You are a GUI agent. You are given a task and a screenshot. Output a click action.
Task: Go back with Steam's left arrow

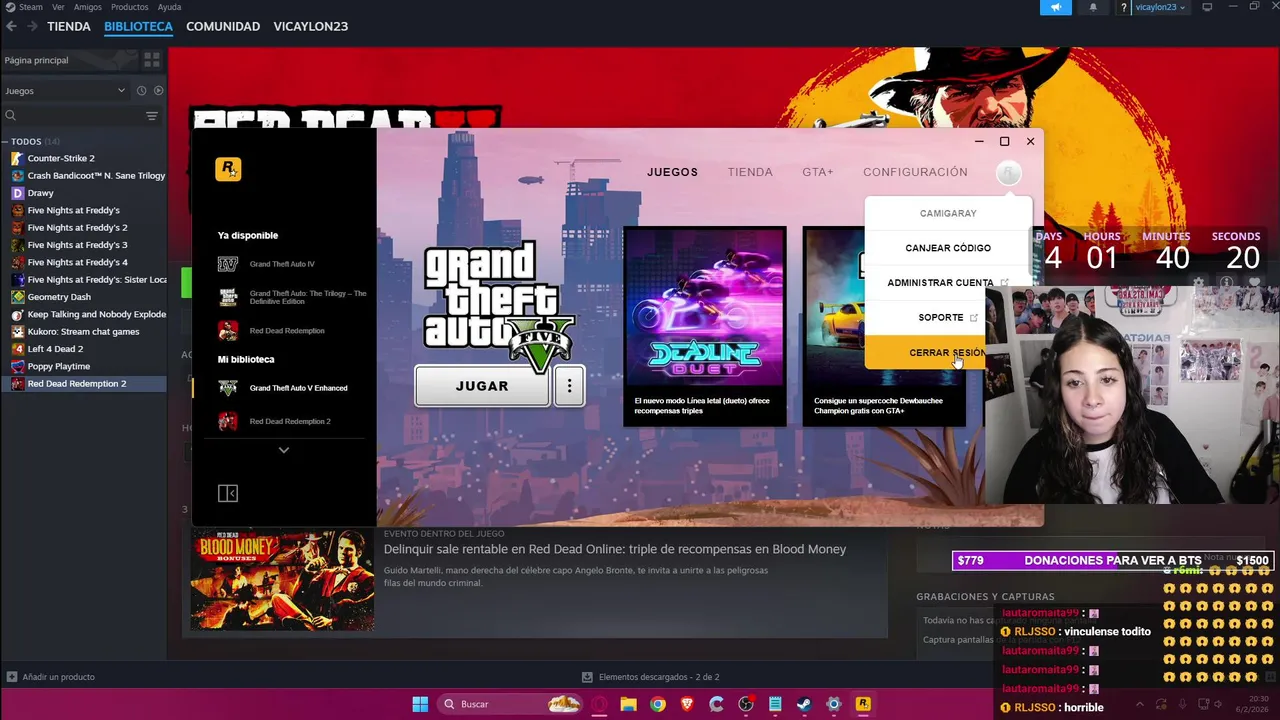point(11,26)
